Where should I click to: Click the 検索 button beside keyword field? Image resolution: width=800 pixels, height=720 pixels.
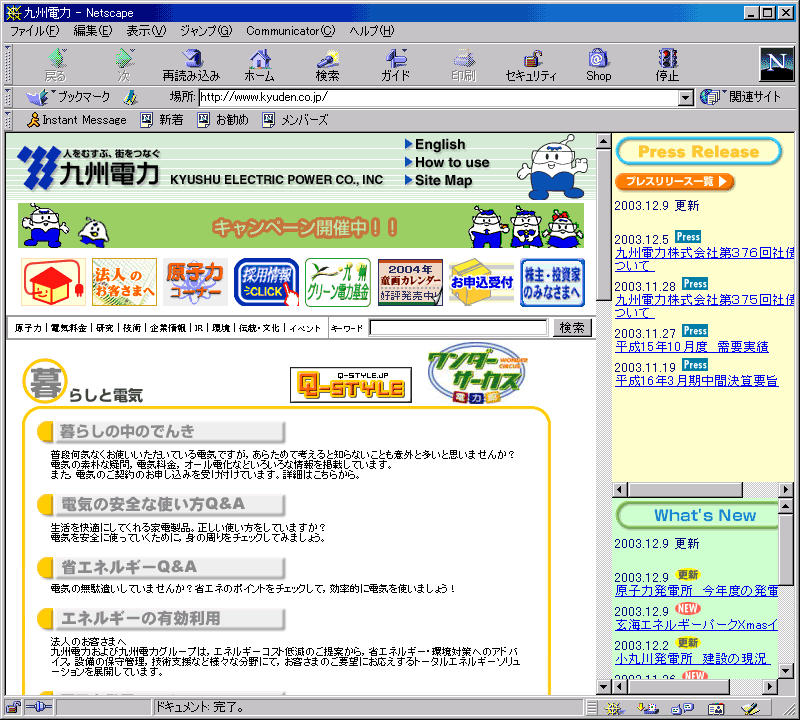(572, 328)
